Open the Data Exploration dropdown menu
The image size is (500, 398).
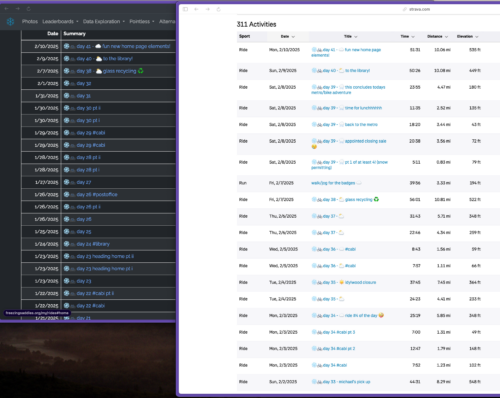tap(104, 21)
